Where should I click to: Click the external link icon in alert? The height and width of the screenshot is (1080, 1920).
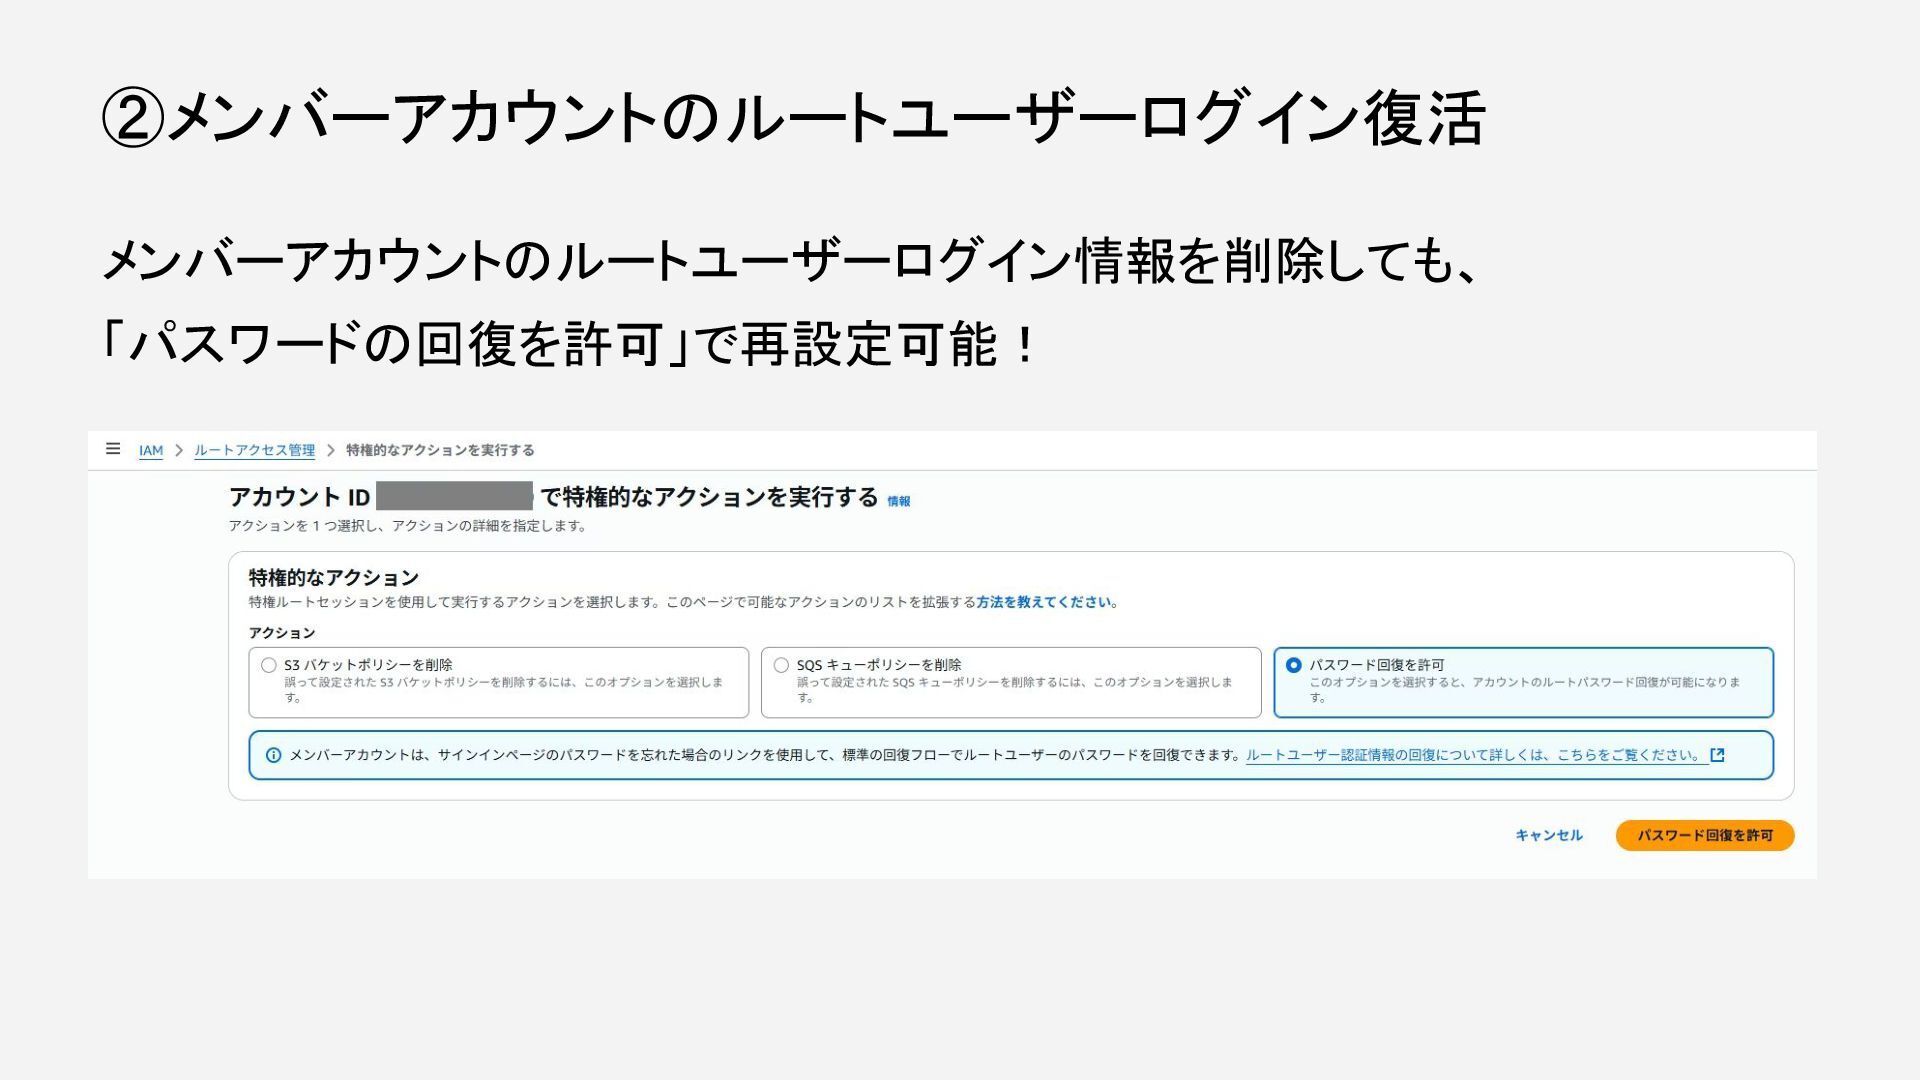click(x=1718, y=755)
